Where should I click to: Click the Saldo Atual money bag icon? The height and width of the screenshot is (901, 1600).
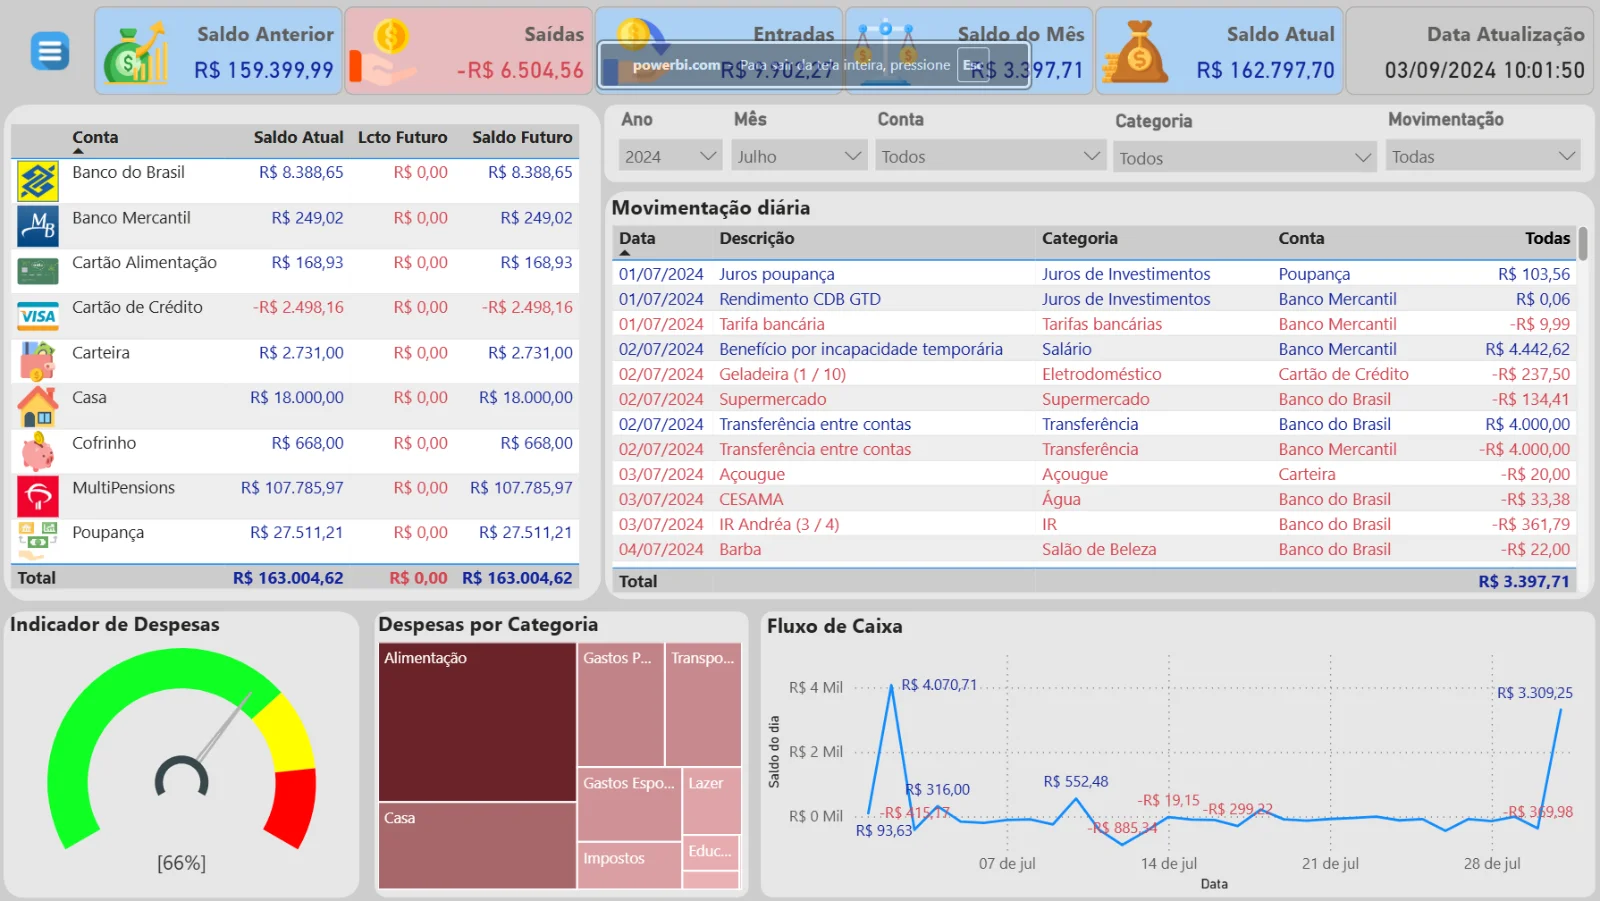pos(1137,52)
